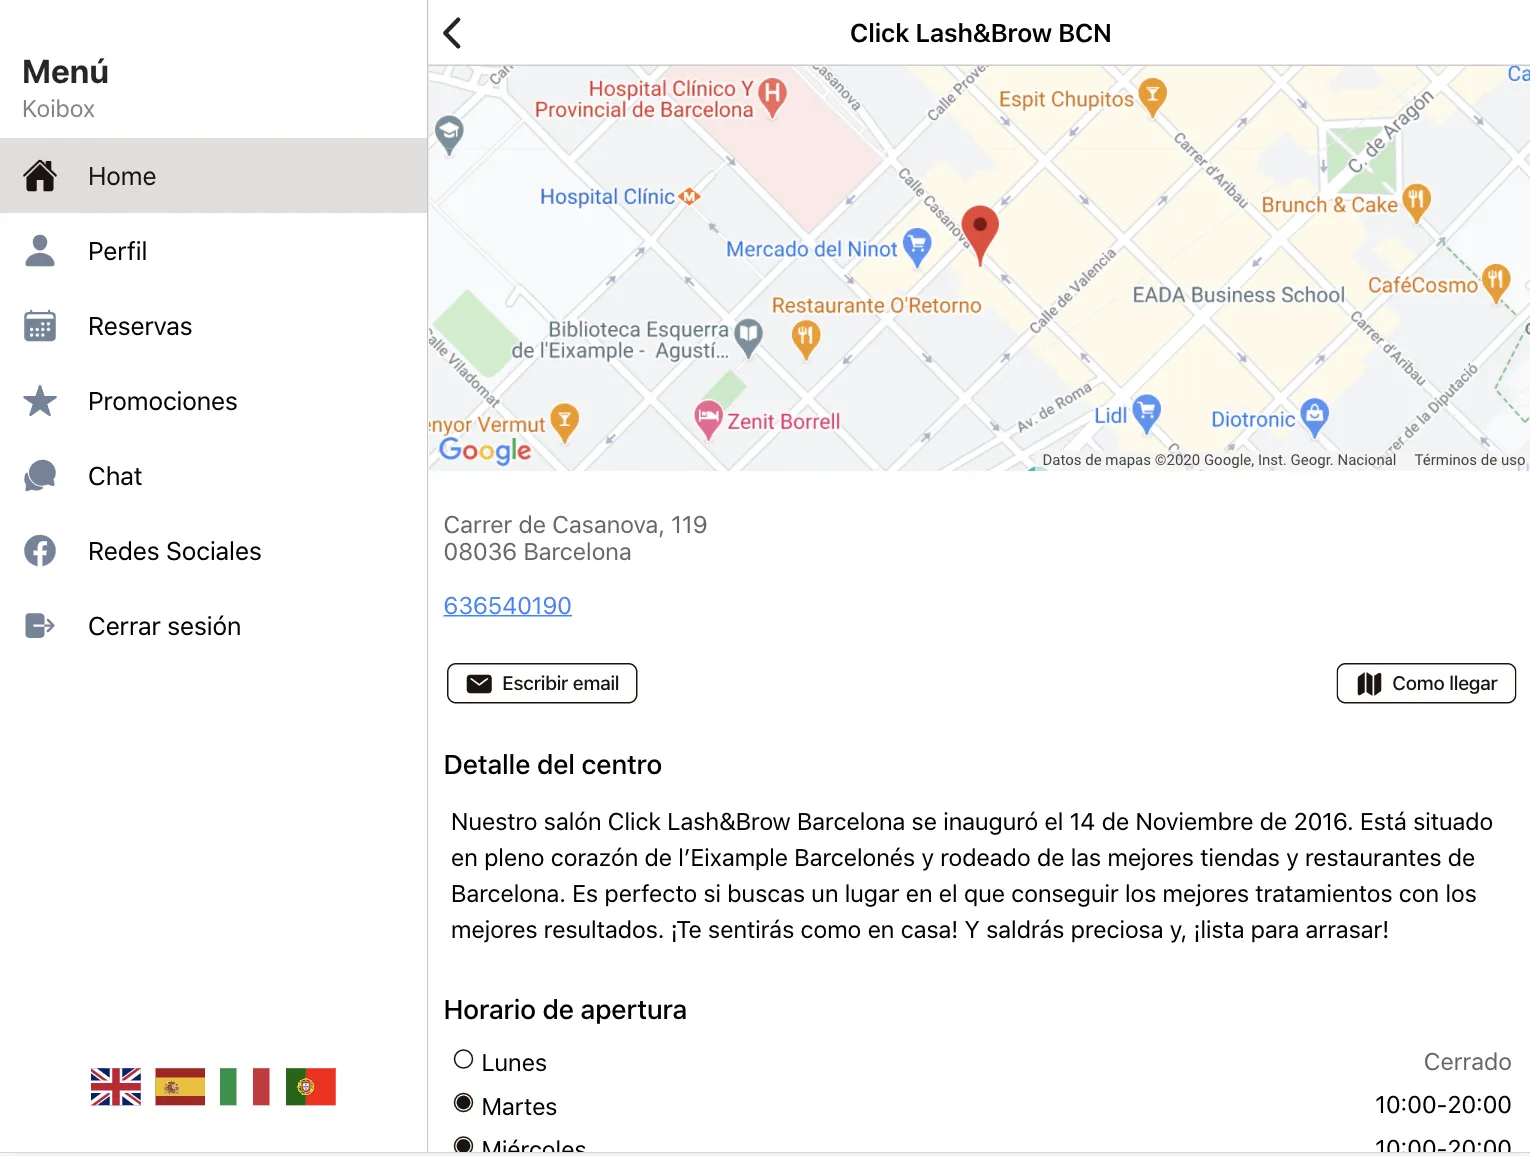
Task: Open Términos de uso on the map
Action: click(x=1469, y=460)
